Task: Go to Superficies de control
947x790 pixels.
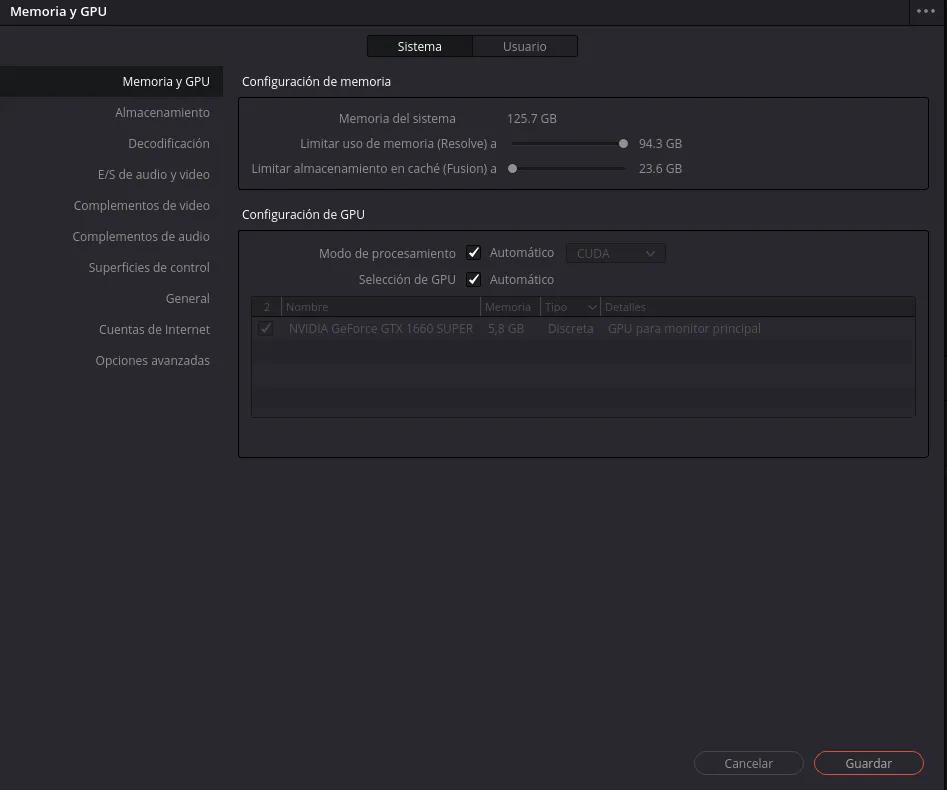Action: 149,268
